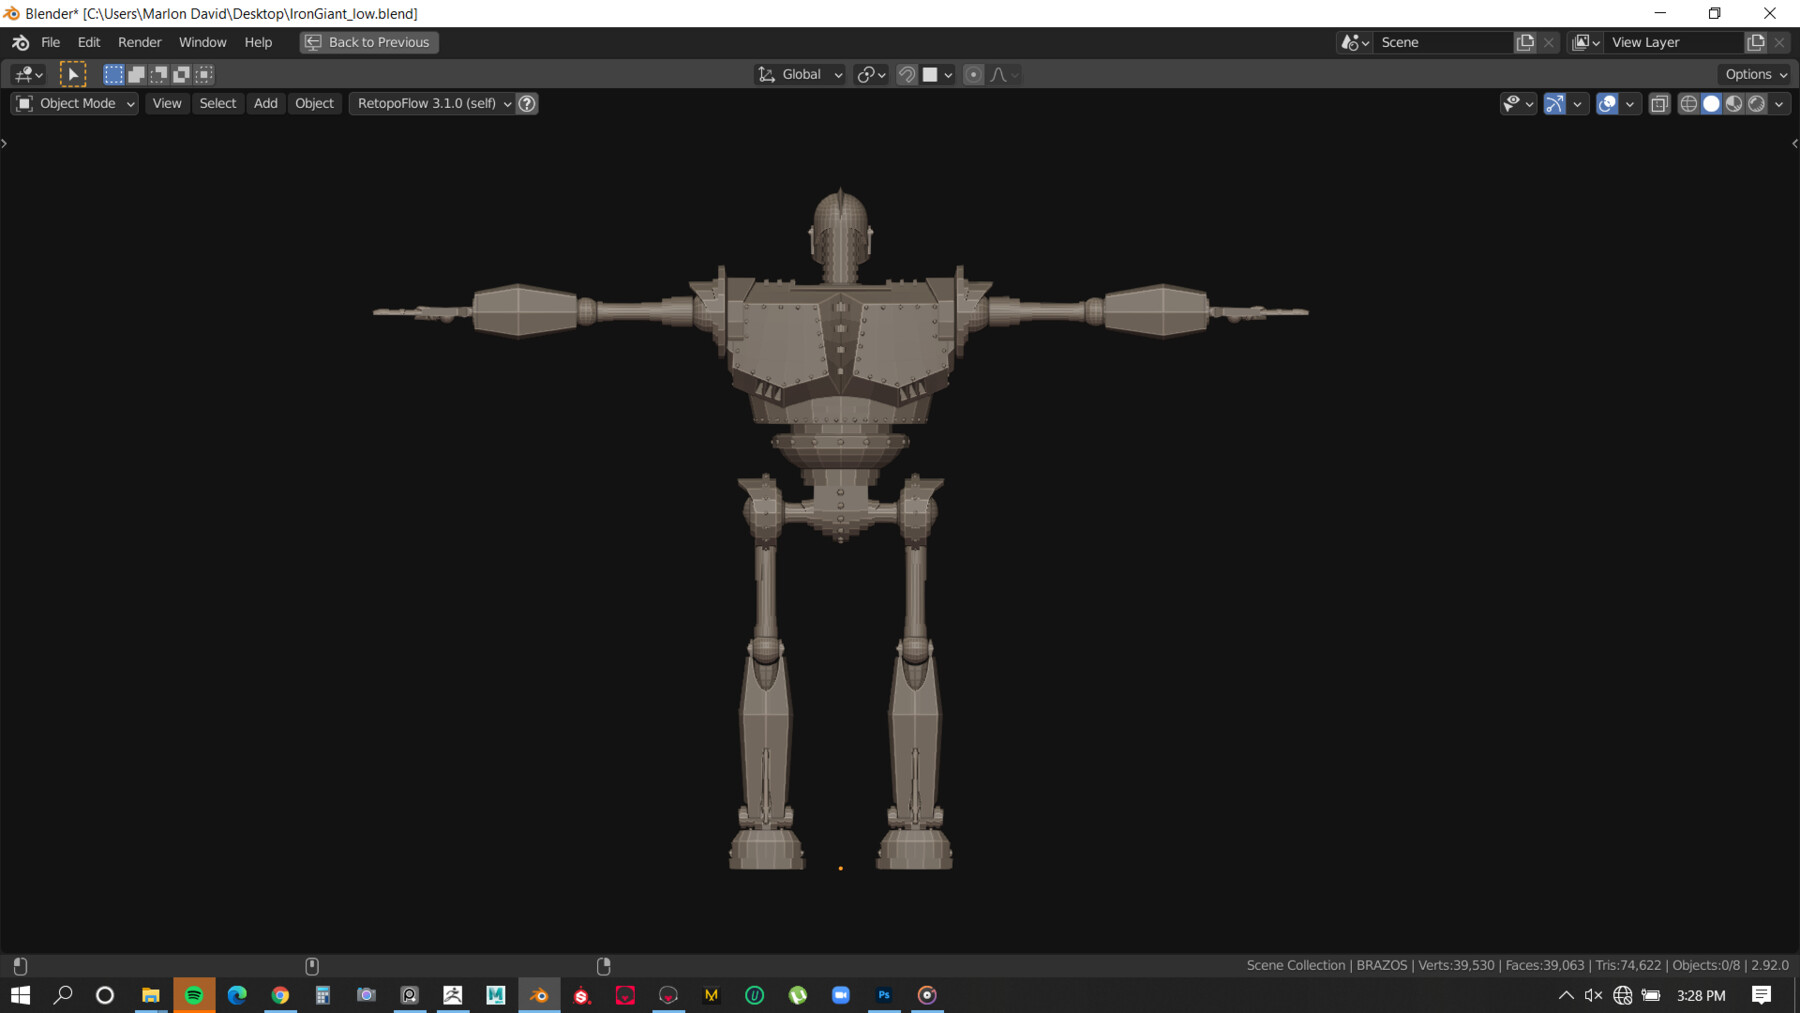Expand the Transform Orientation Global dropdown
This screenshot has width=1800, height=1013.
click(x=798, y=74)
